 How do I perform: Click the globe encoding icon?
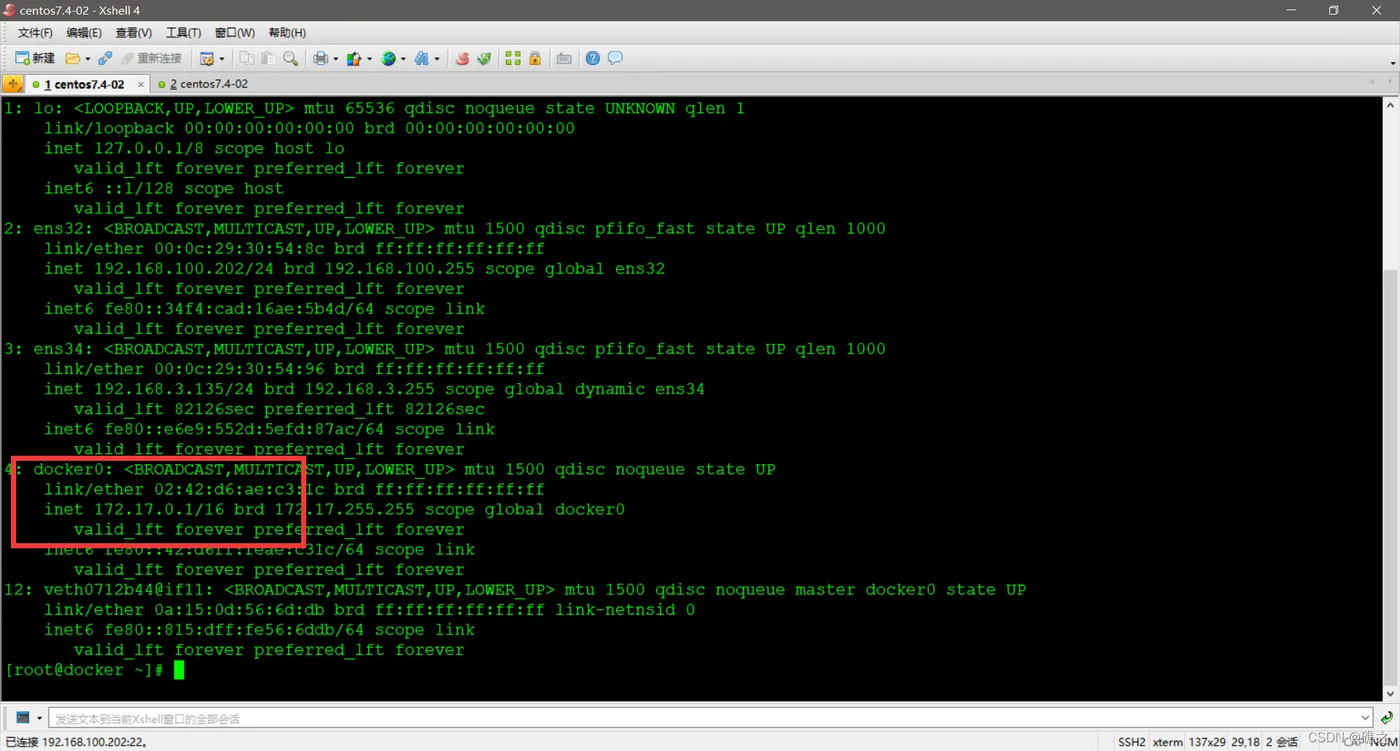pos(388,58)
